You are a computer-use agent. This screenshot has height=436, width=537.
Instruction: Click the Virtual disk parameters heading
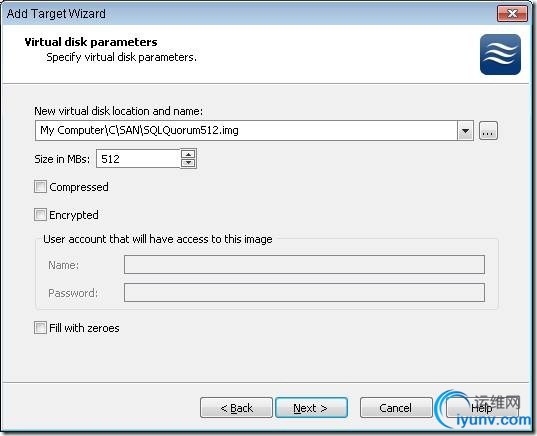(x=91, y=42)
